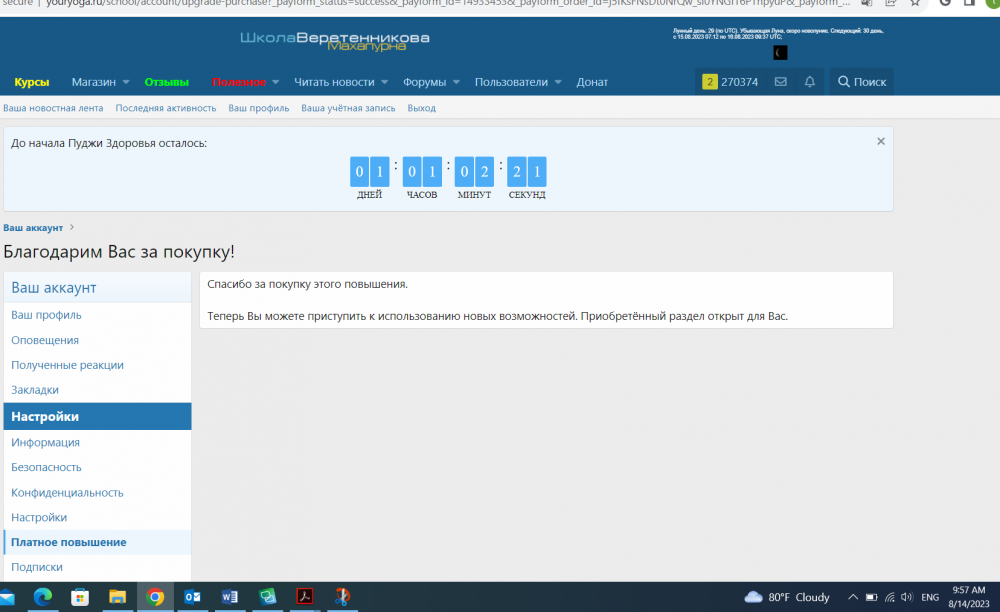Open Adobe Acrobat in taskbar
Screen dimensions: 1000x612
click(x=305, y=597)
